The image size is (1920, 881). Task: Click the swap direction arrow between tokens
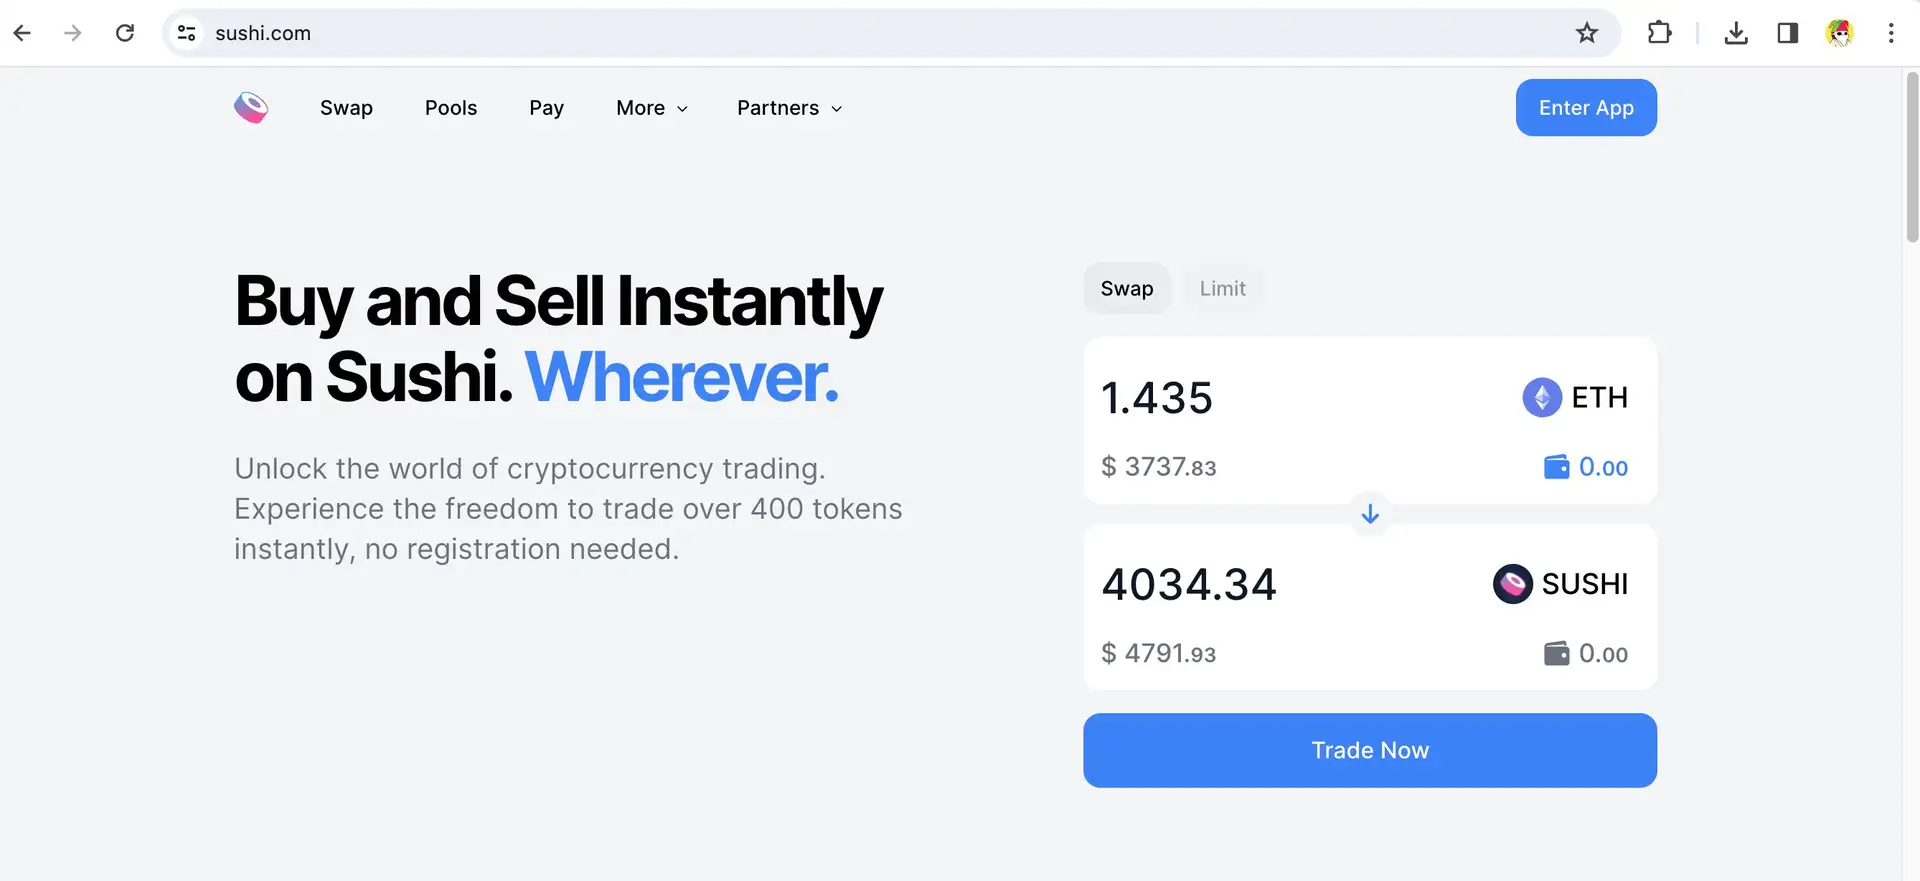(1370, 514)
